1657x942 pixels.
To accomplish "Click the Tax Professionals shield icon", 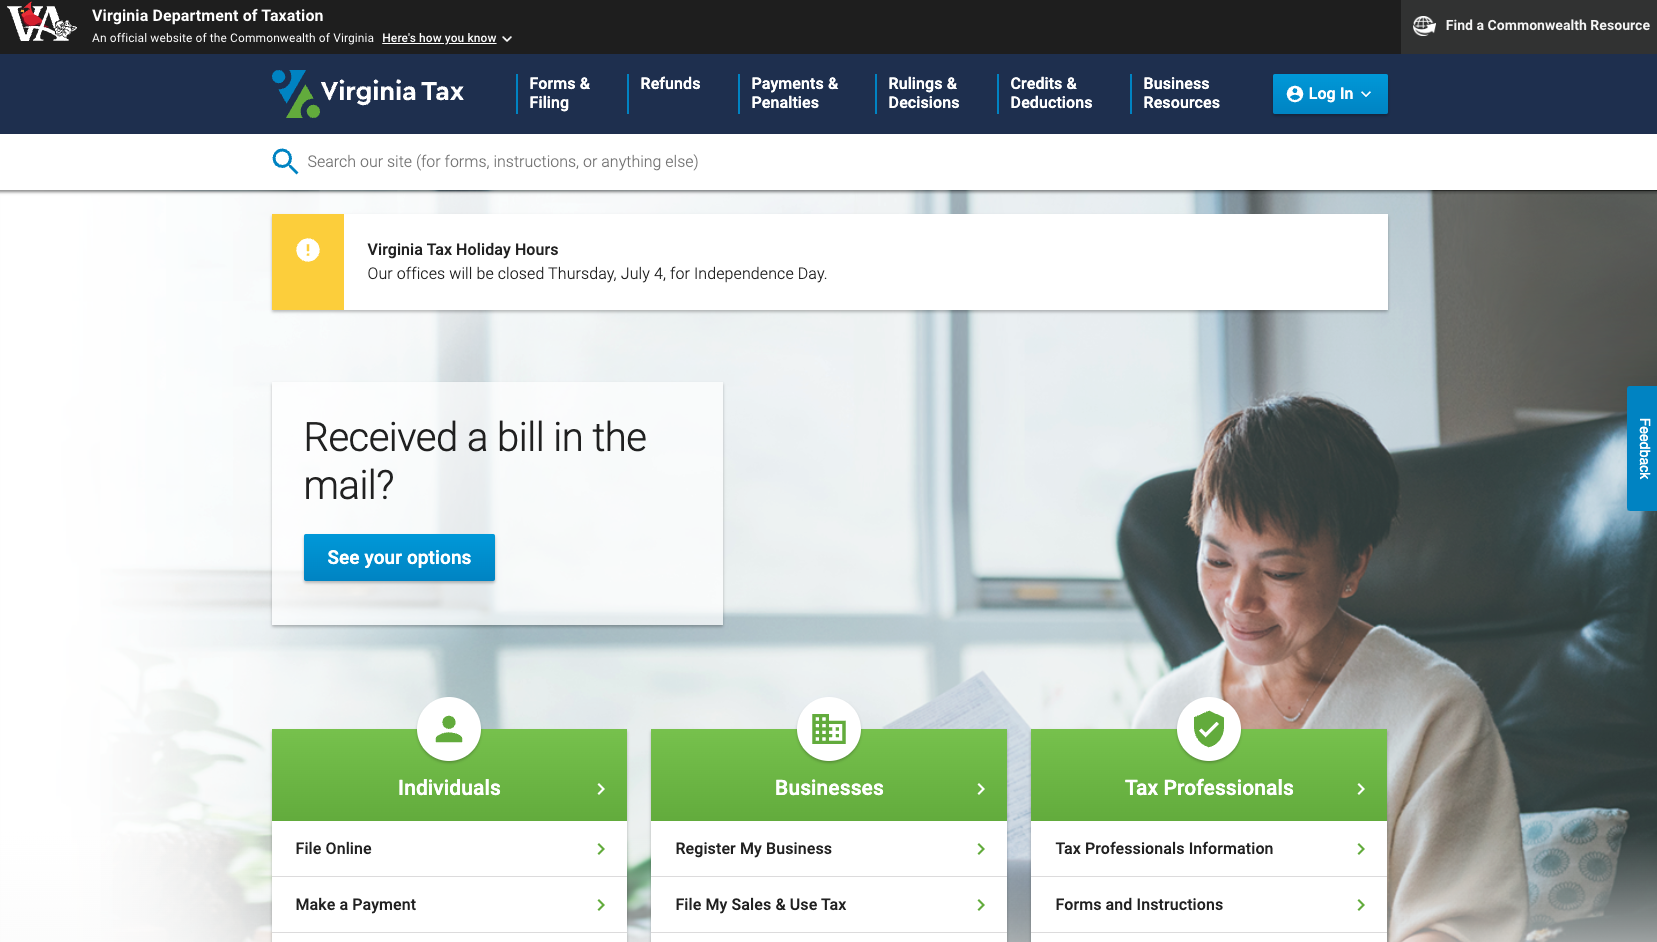I will [1209, 729].
